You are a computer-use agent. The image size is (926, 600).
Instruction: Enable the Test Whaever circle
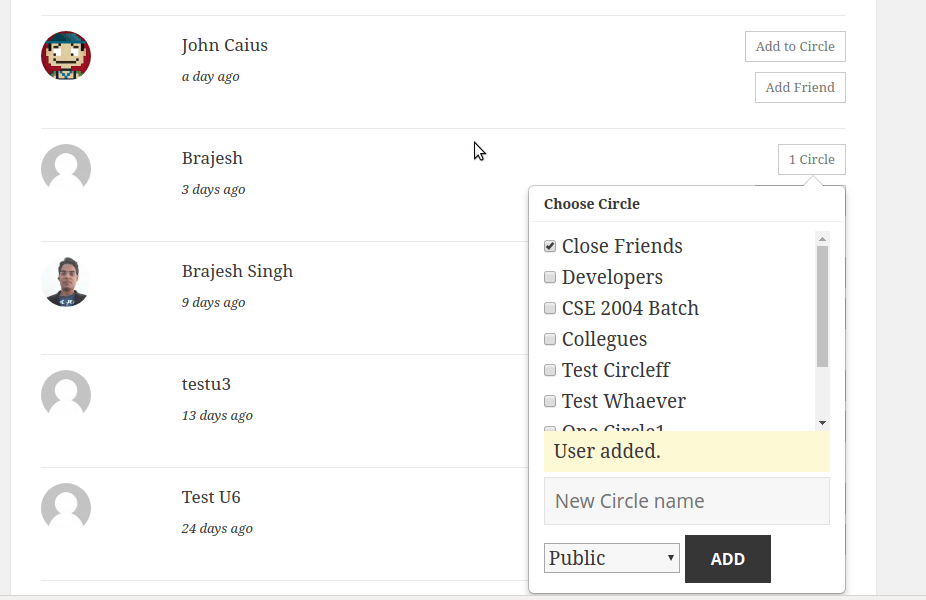click(549, 400)
